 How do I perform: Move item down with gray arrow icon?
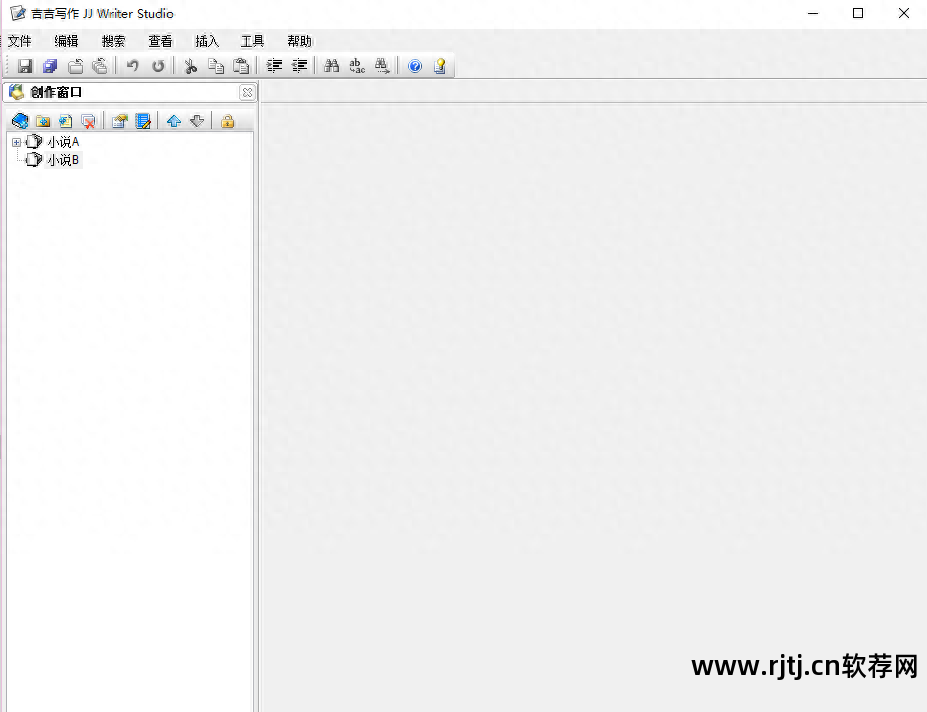pos(197,121)
